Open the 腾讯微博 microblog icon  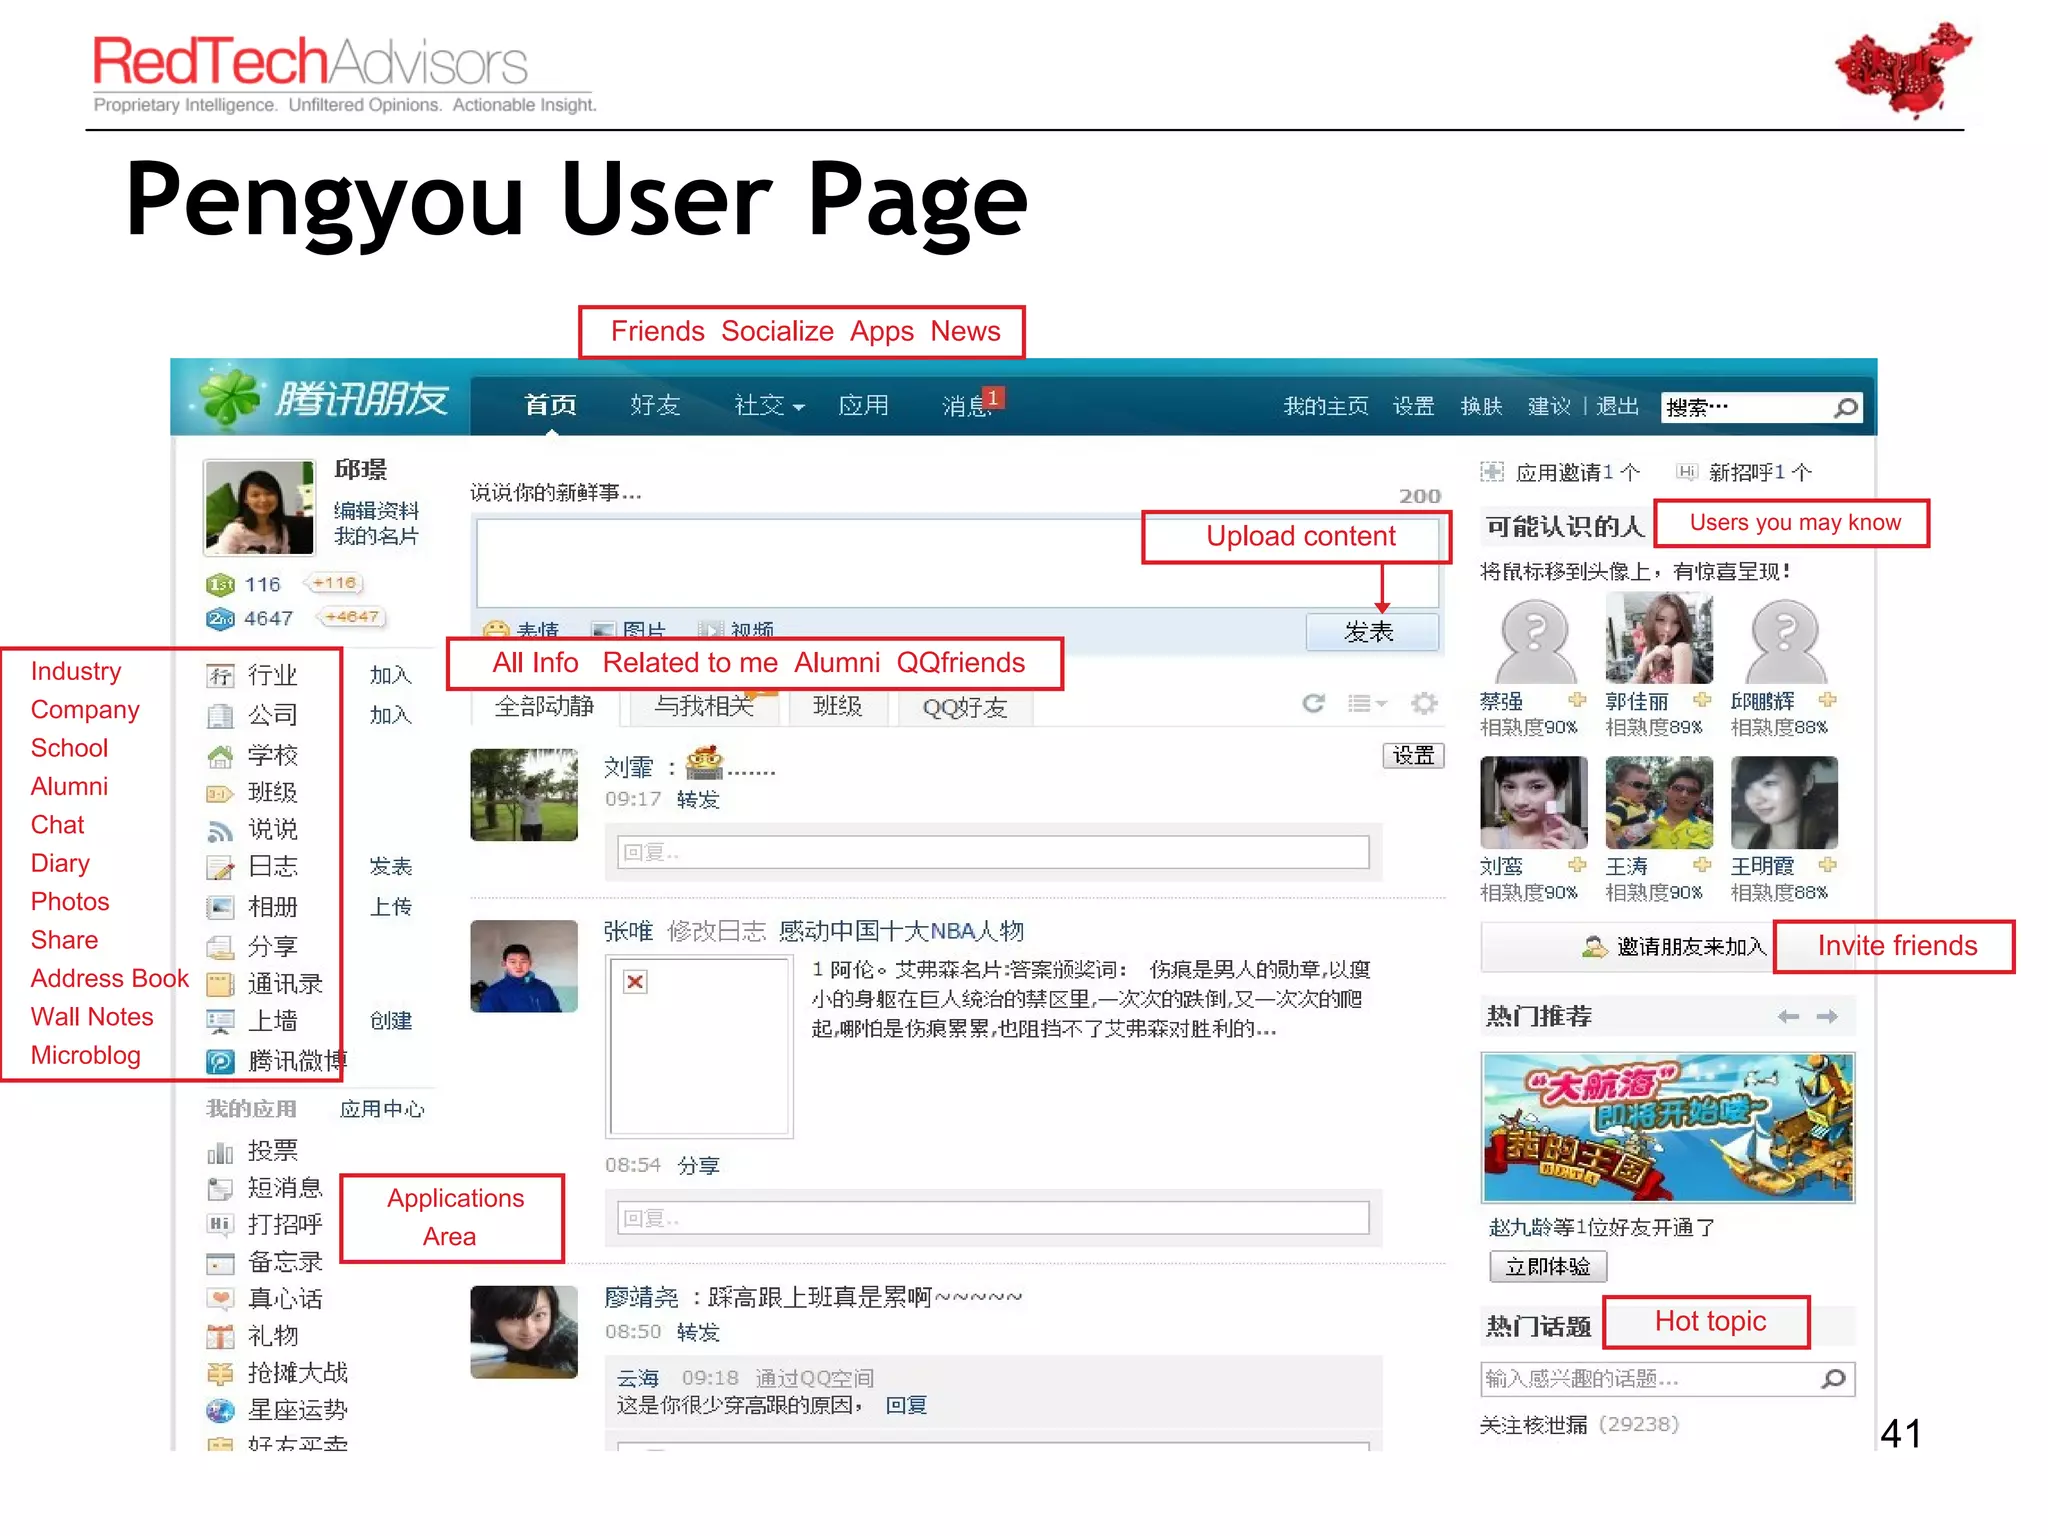tap(220, 1061)
